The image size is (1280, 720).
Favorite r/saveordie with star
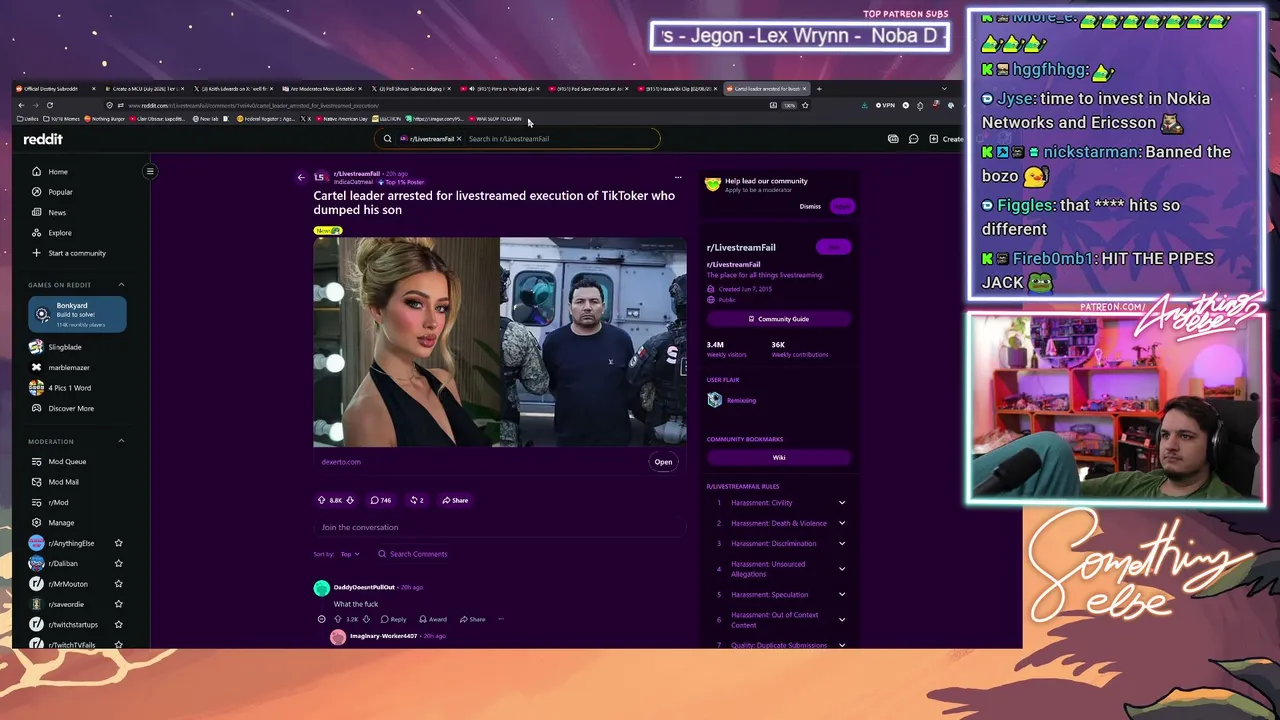click(x=118, y=604)
